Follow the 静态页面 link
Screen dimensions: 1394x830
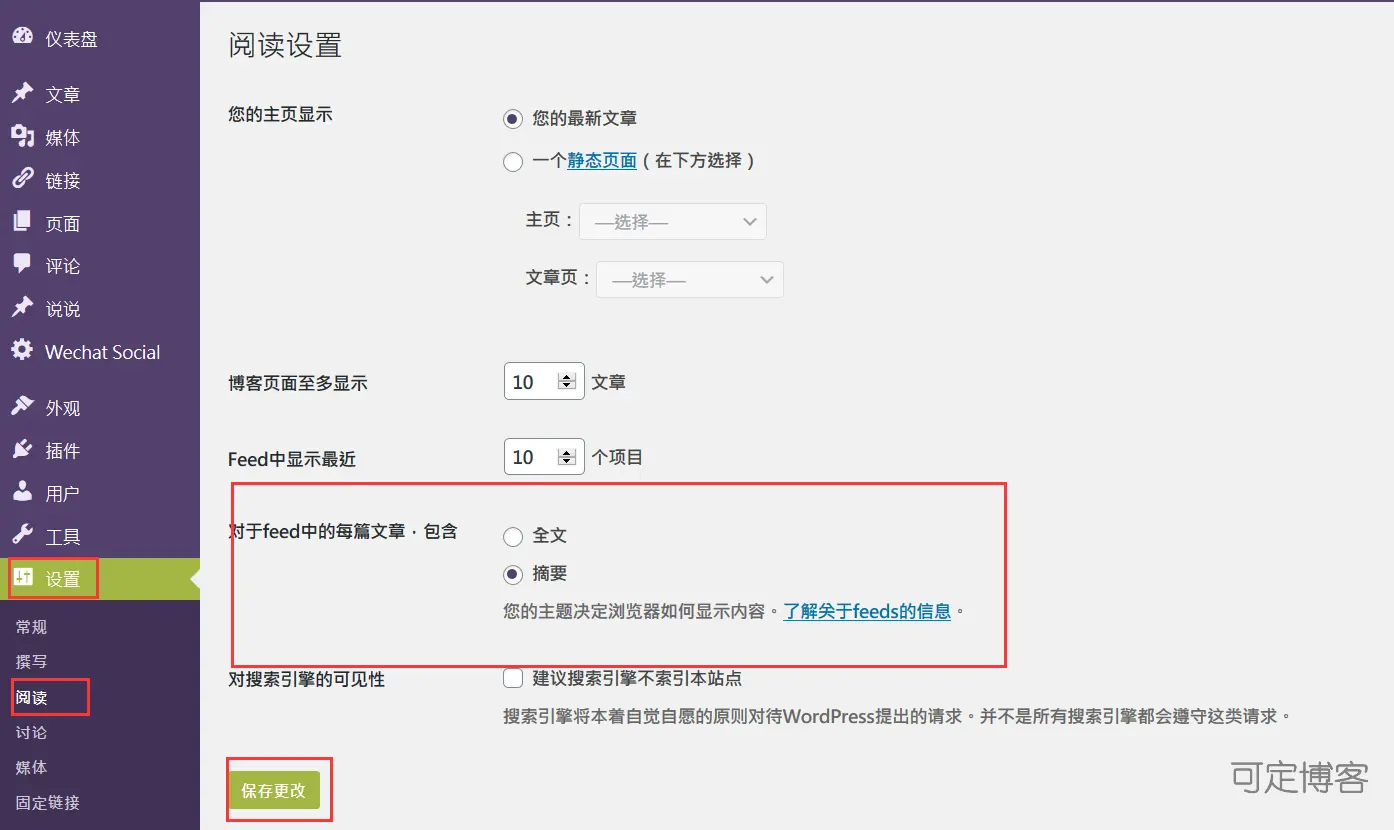point(602,160)
